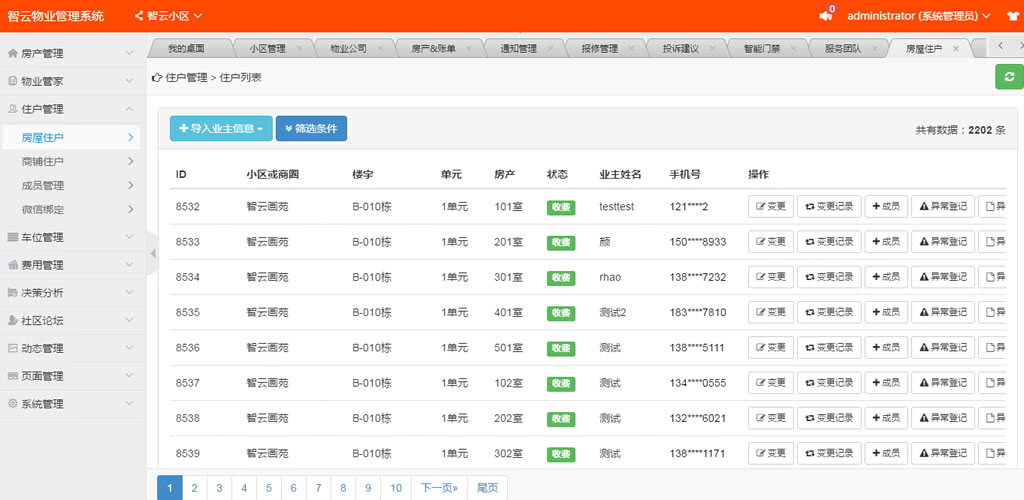This screenshot has width=1024, height=500.
Task: Click owner name rhao
Action: (610, 277)
